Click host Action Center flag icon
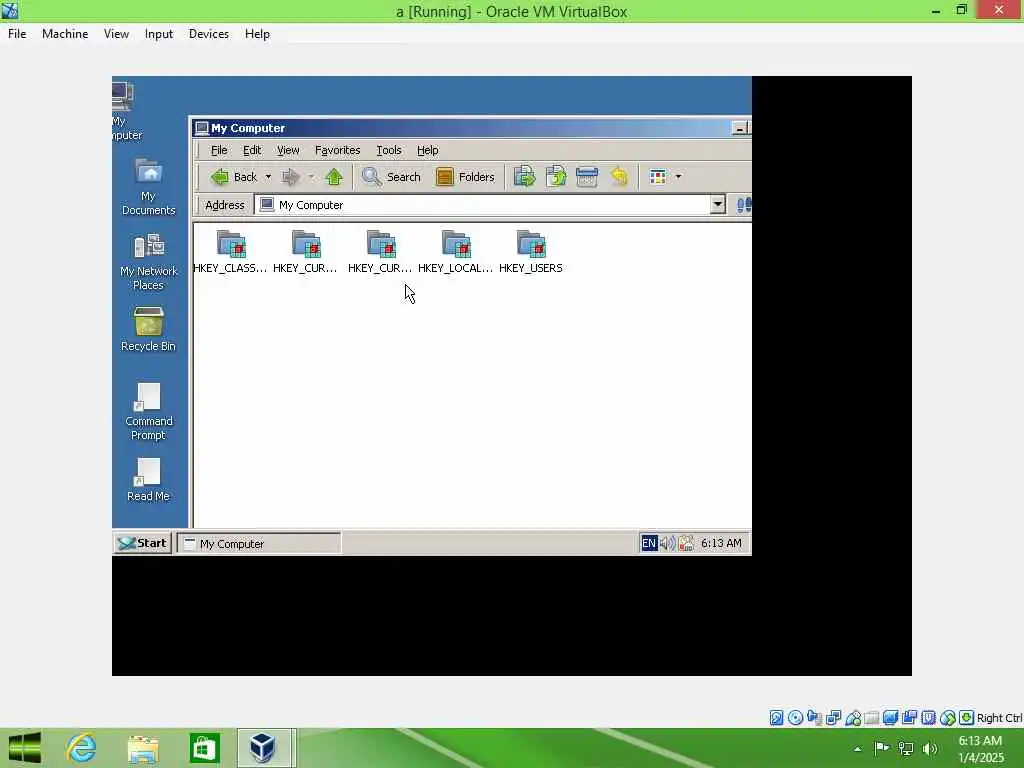 tap(881, 748)
